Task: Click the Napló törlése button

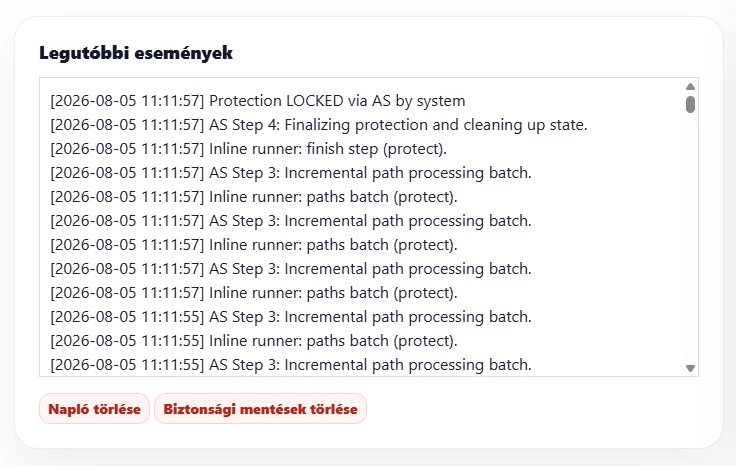Action: coord(94,409)
